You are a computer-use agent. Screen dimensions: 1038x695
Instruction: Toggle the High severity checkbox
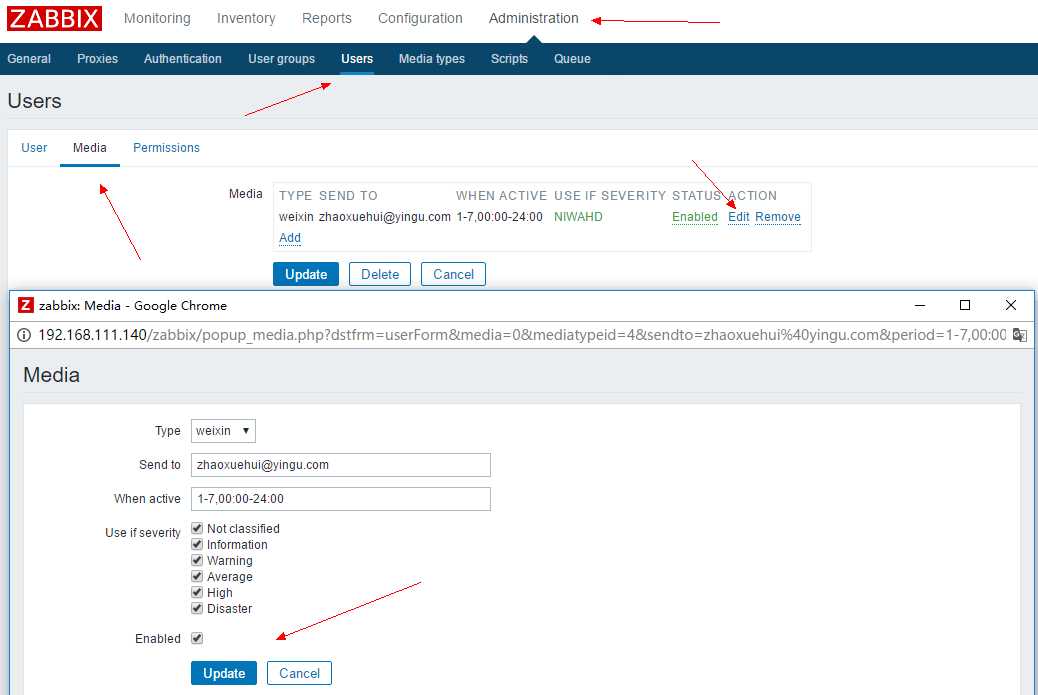[197, 592]
